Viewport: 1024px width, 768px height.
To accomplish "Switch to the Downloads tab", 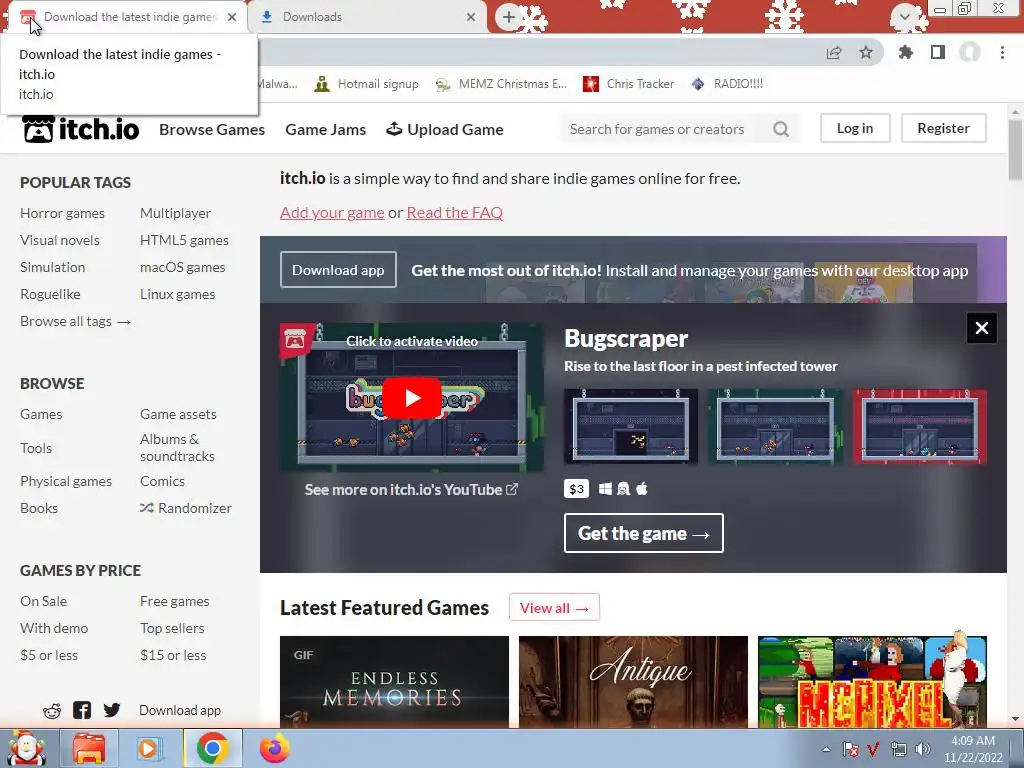I will click(x=369, y=17).
